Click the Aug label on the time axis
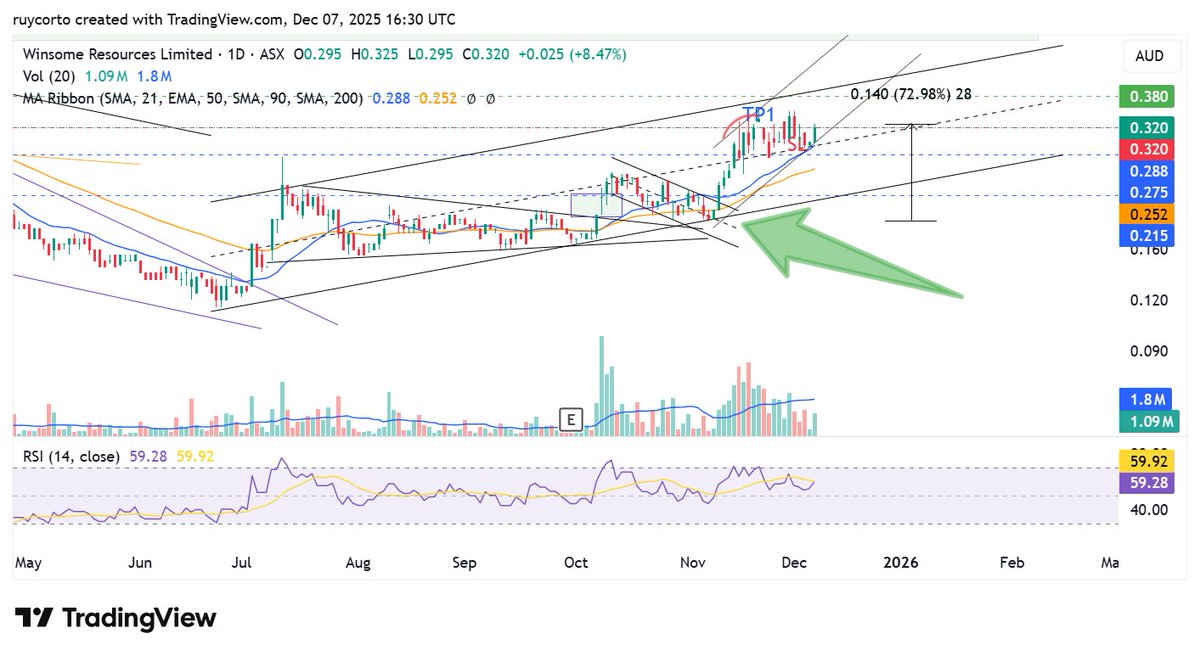 358,563
